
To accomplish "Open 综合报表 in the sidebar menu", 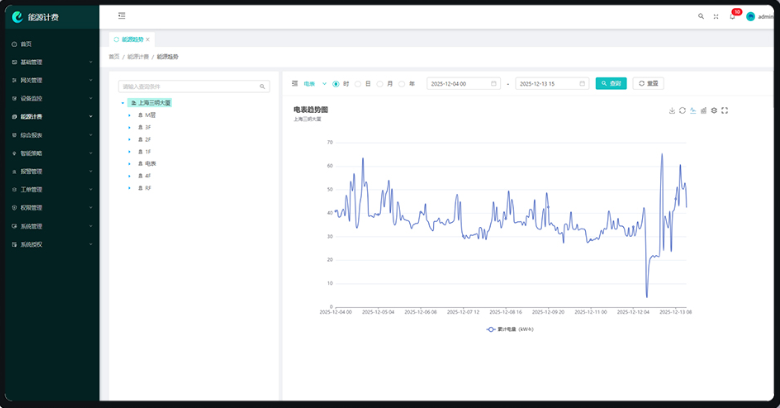I will tap(50, 135).
